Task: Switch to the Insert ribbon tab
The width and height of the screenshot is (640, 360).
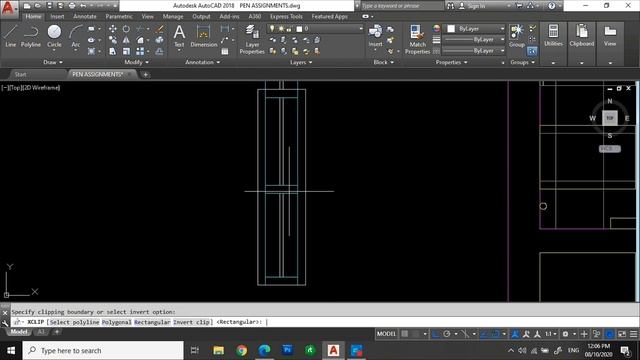Action: 57,16
